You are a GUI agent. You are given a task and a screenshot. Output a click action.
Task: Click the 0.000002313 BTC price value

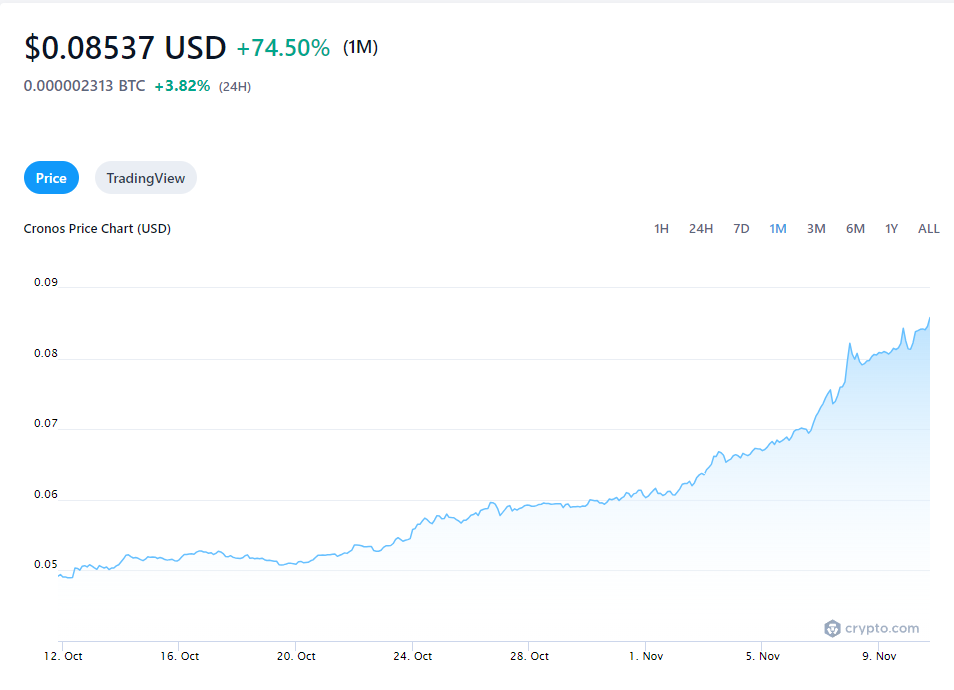[x=84, y=86]
